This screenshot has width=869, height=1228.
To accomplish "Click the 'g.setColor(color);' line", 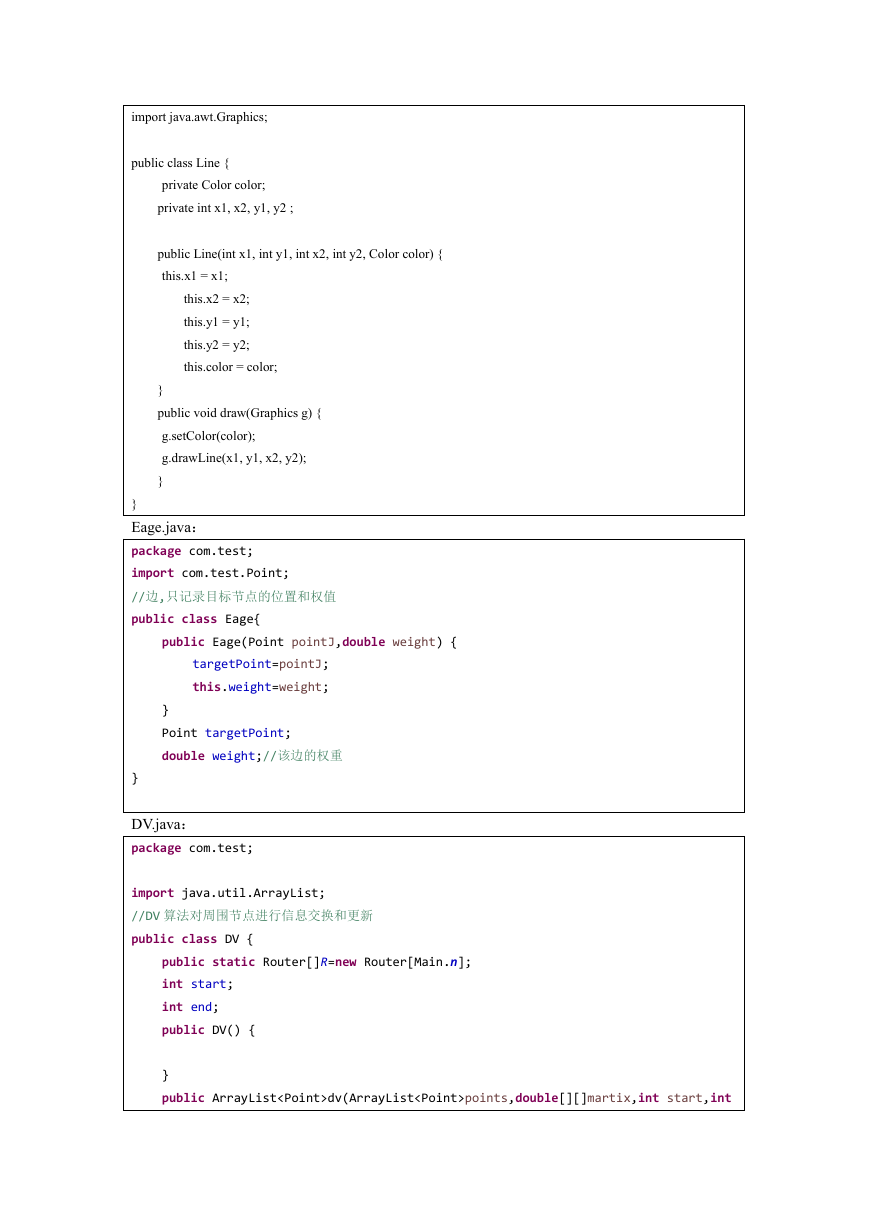I will [209, 436].
